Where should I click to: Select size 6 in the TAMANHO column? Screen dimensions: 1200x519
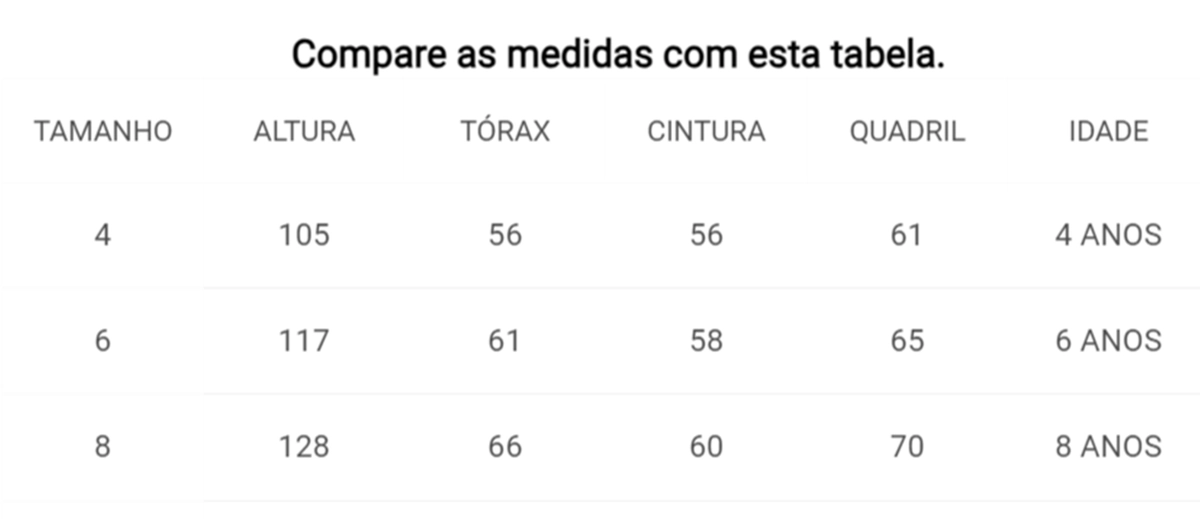pyautogui.click(x=102, y=340)
